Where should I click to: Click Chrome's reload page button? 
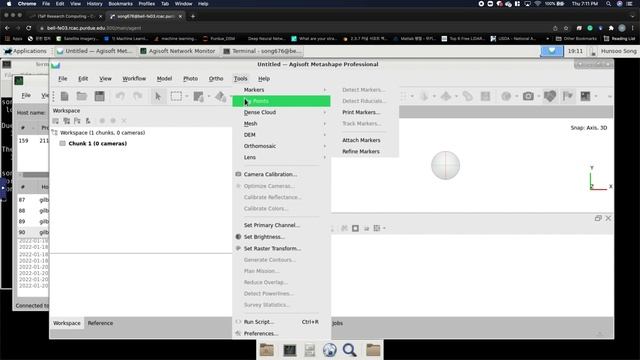coord(29,28)
